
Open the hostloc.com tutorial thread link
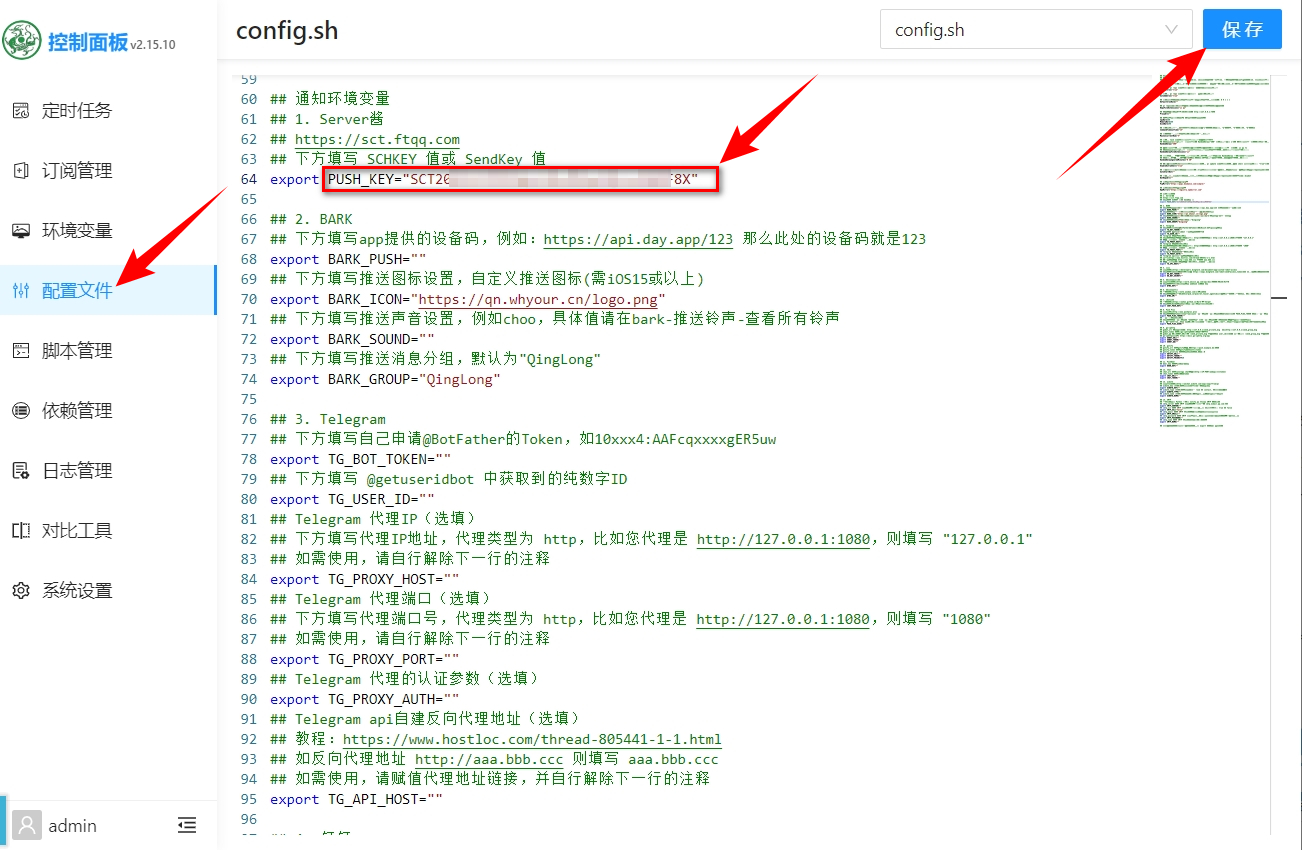532,740
